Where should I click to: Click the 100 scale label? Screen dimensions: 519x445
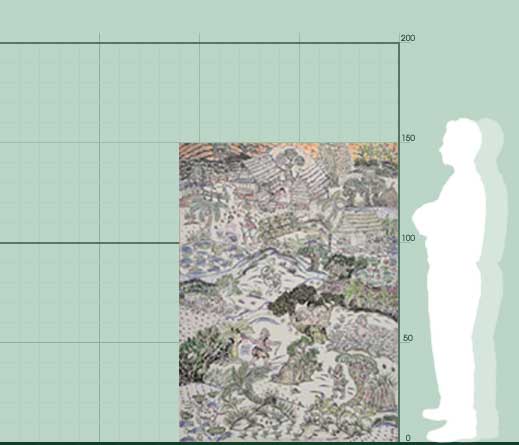point(408,238)
